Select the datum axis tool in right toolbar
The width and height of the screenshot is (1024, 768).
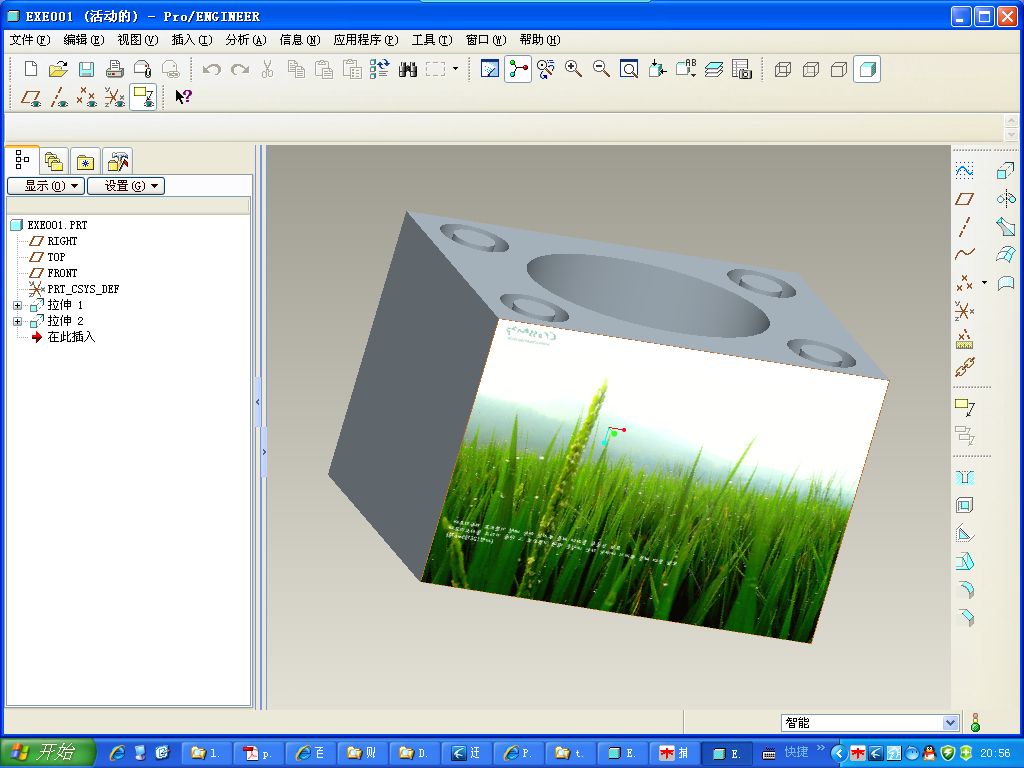(x=964, y=227)
